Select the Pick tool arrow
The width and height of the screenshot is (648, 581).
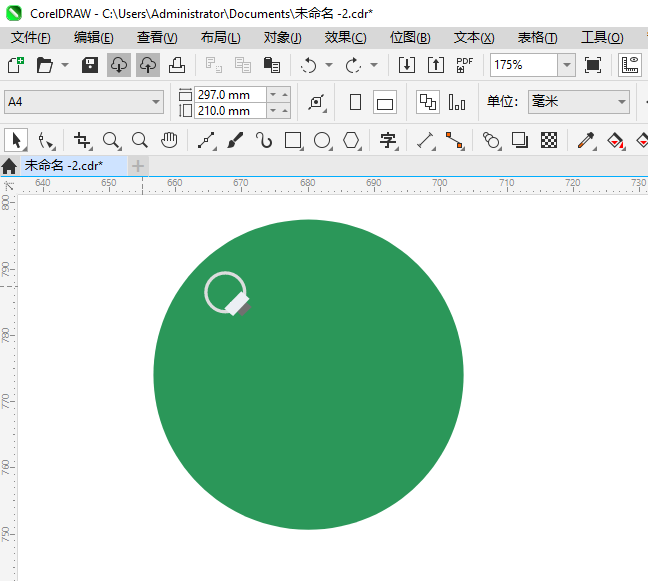click(x=17, y=141)
